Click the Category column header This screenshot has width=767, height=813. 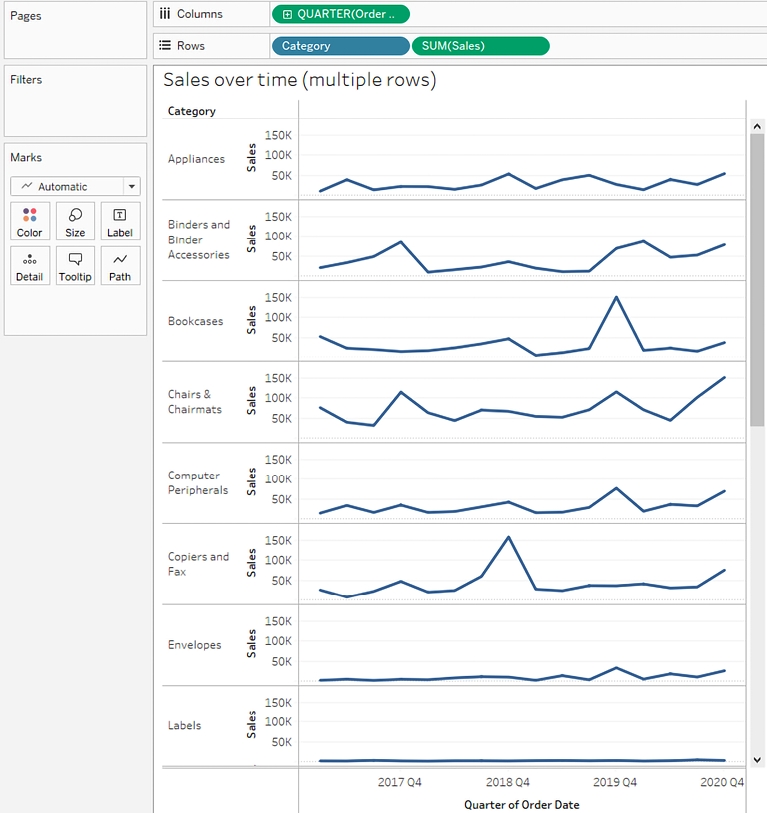coord(192,111)
